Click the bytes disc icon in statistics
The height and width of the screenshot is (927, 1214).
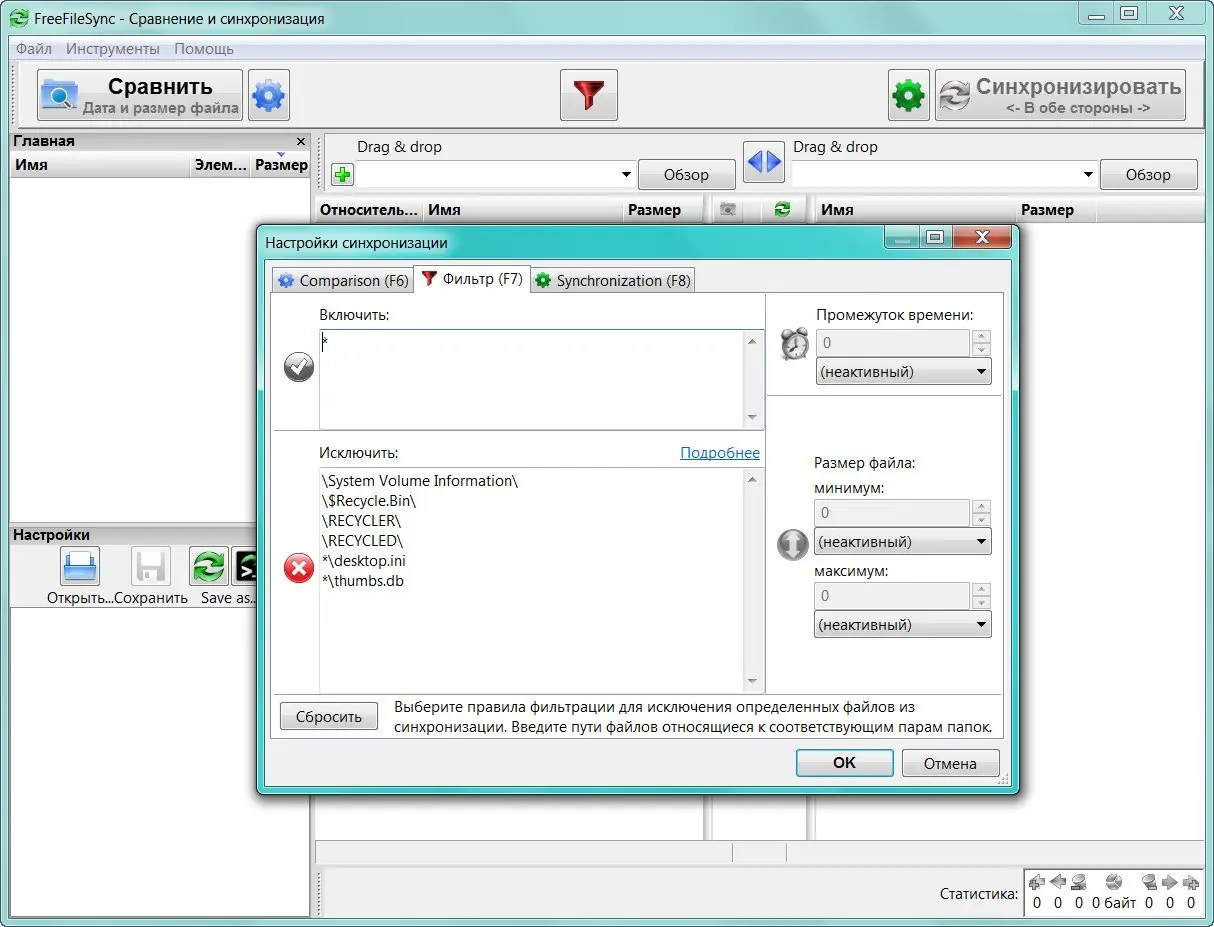coord(1115,882)
